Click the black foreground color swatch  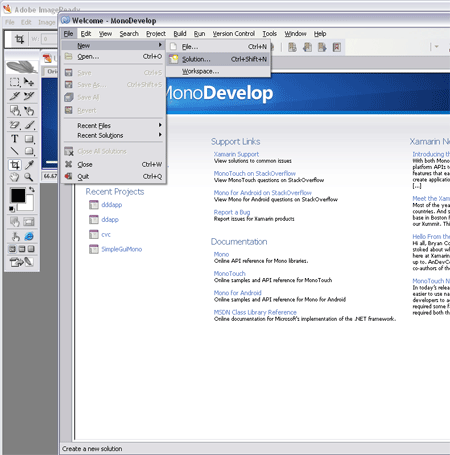tap(18, 195)
